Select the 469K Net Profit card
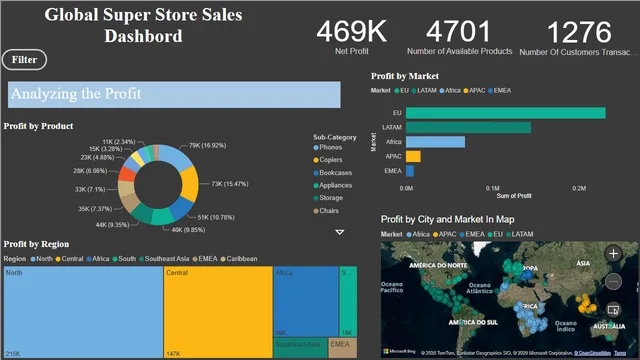 click(351, 37)
